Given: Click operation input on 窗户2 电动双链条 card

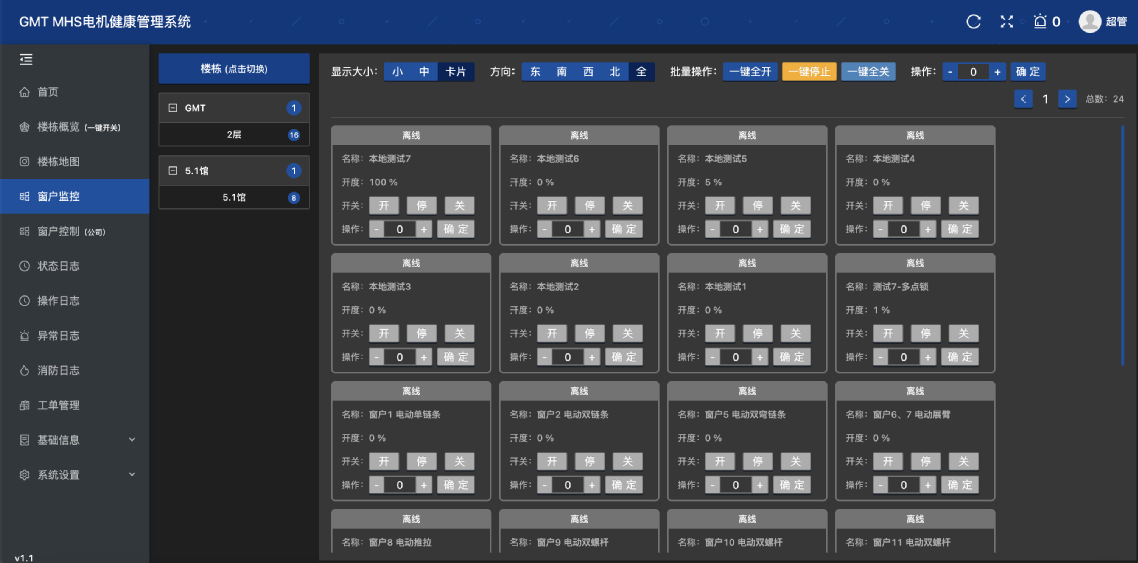Looking at the screenshot, I should click(568, 485).
